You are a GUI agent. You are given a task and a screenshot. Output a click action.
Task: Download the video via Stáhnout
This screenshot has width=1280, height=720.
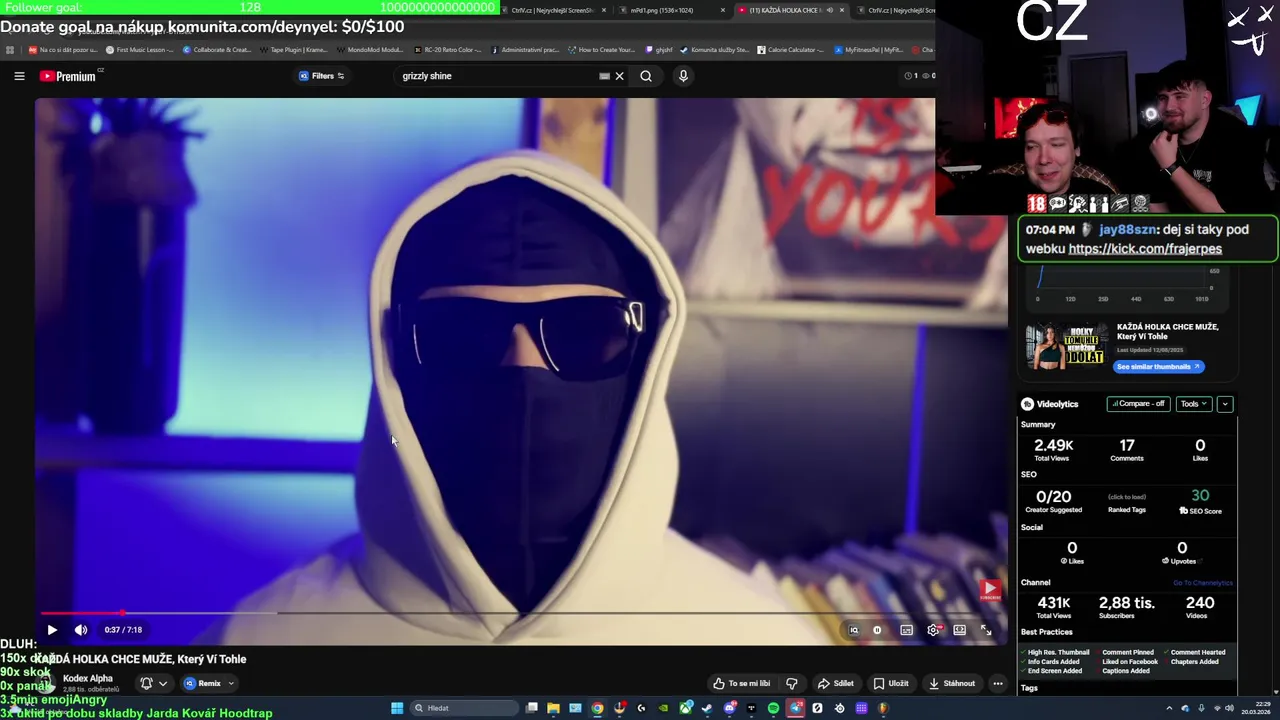[x=952, y=683]
